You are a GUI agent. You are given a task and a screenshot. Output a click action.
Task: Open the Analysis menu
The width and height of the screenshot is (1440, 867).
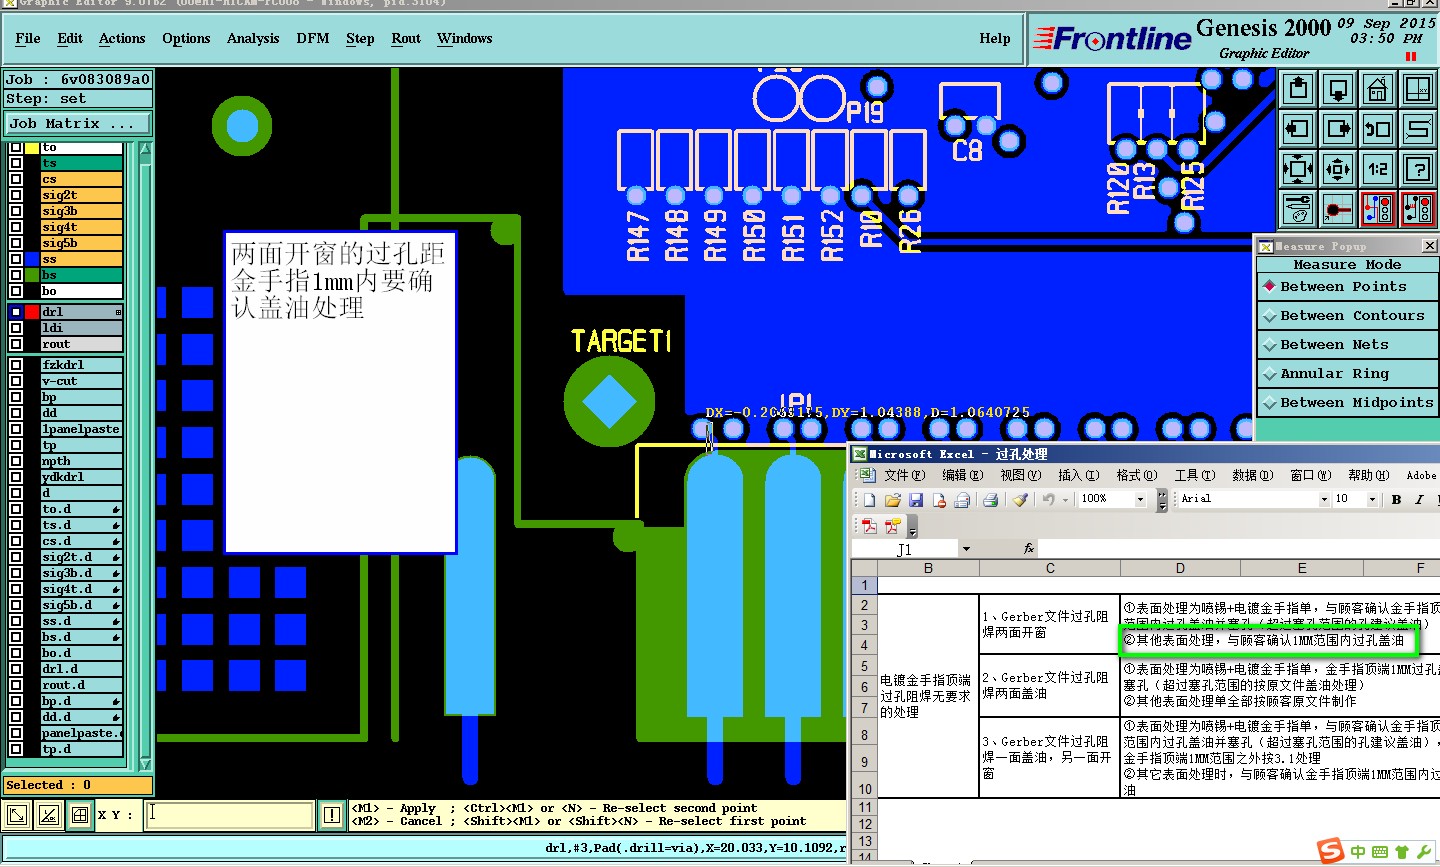coord(253,38)
